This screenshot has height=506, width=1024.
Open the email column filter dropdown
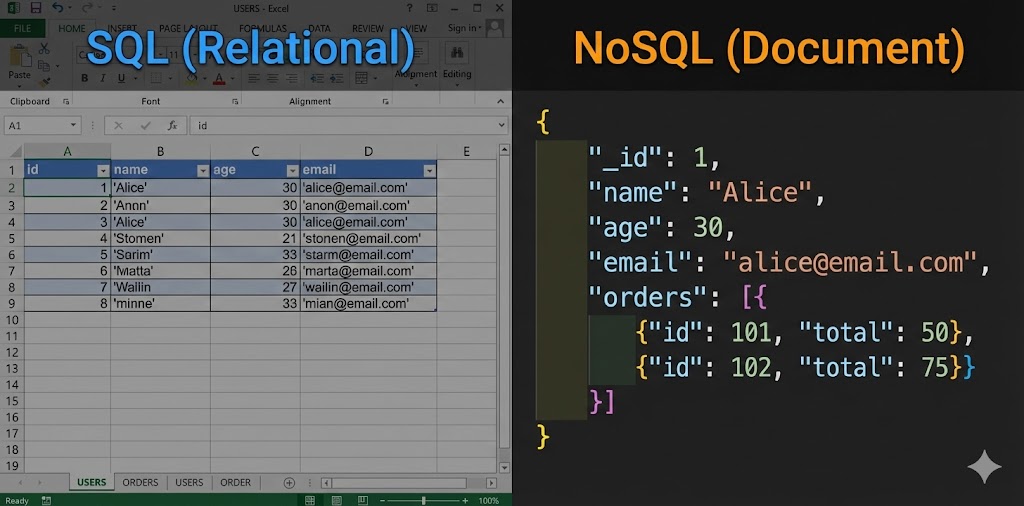coord(429,170)
